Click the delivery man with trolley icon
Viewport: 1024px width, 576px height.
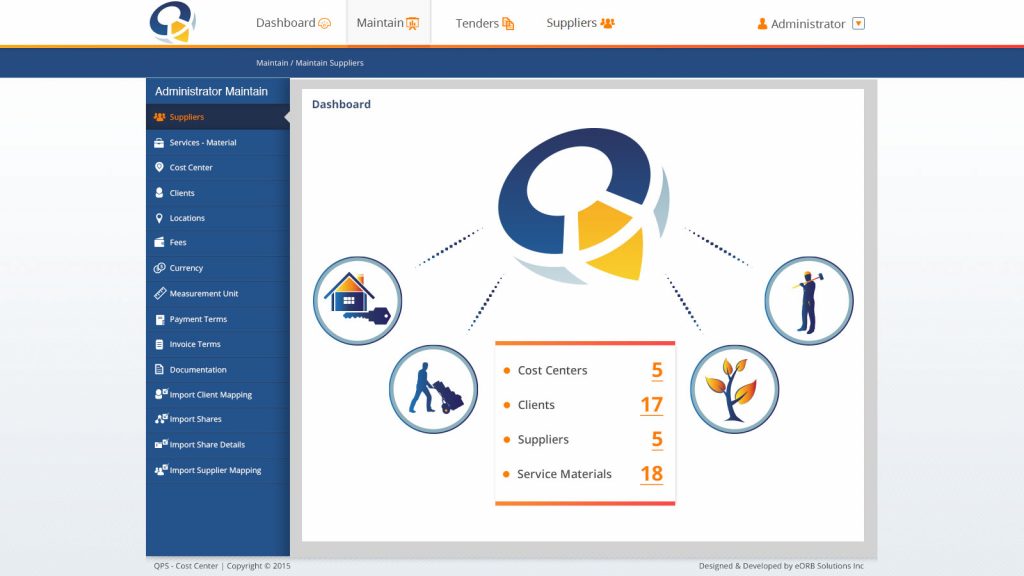433,389
